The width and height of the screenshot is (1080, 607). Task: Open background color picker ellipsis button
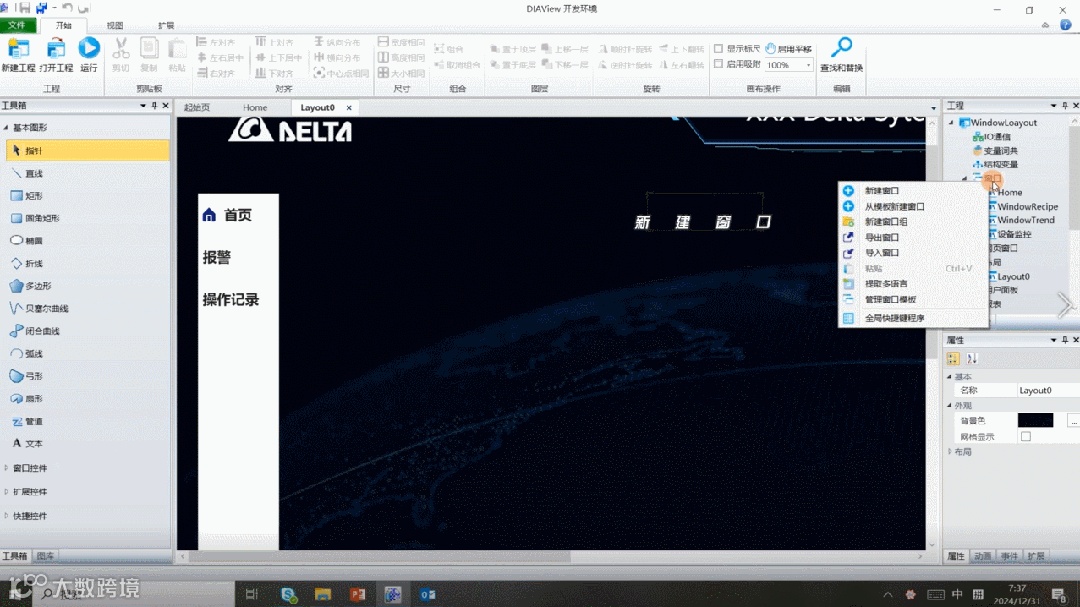tap(1073, 420)
